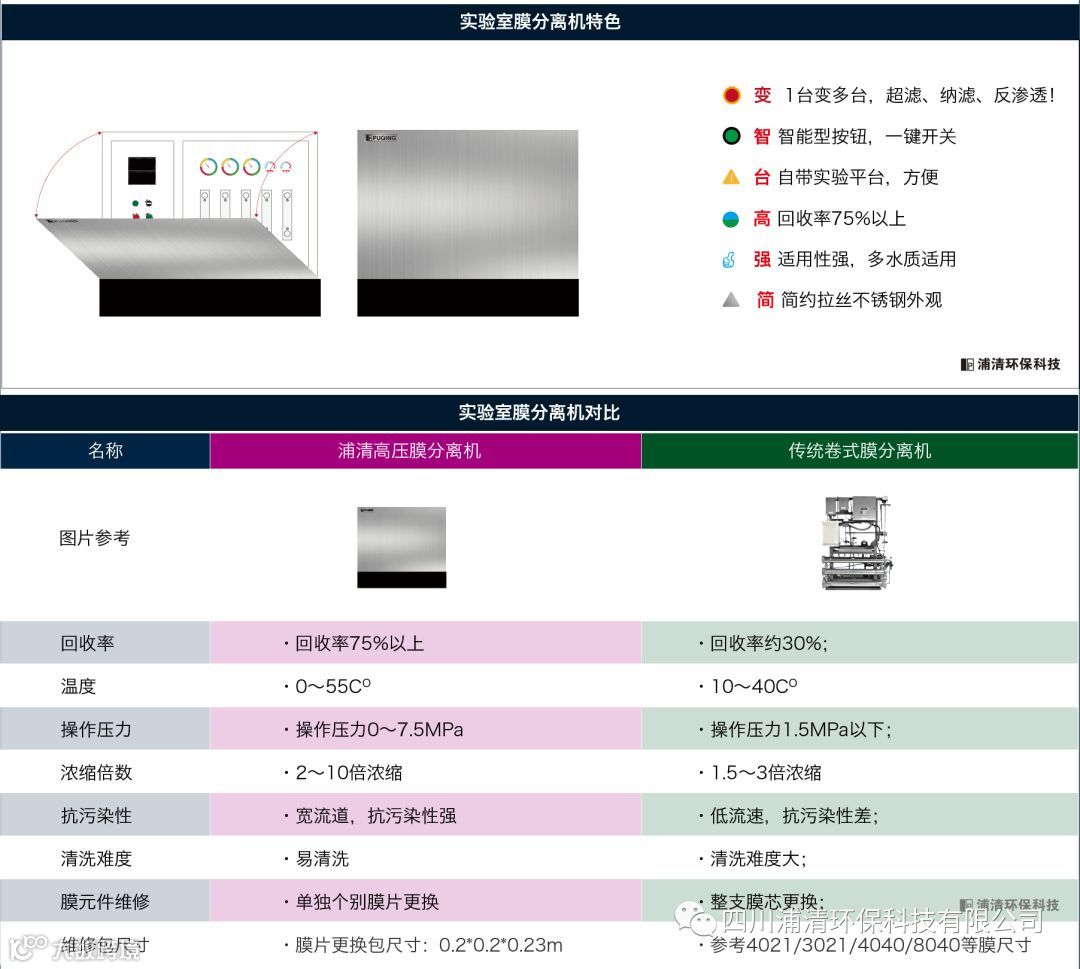Click the red circle icon beside 变
Image resolution: width=1080 pixels, height=969 pixels.
click(x=731, y=95)
